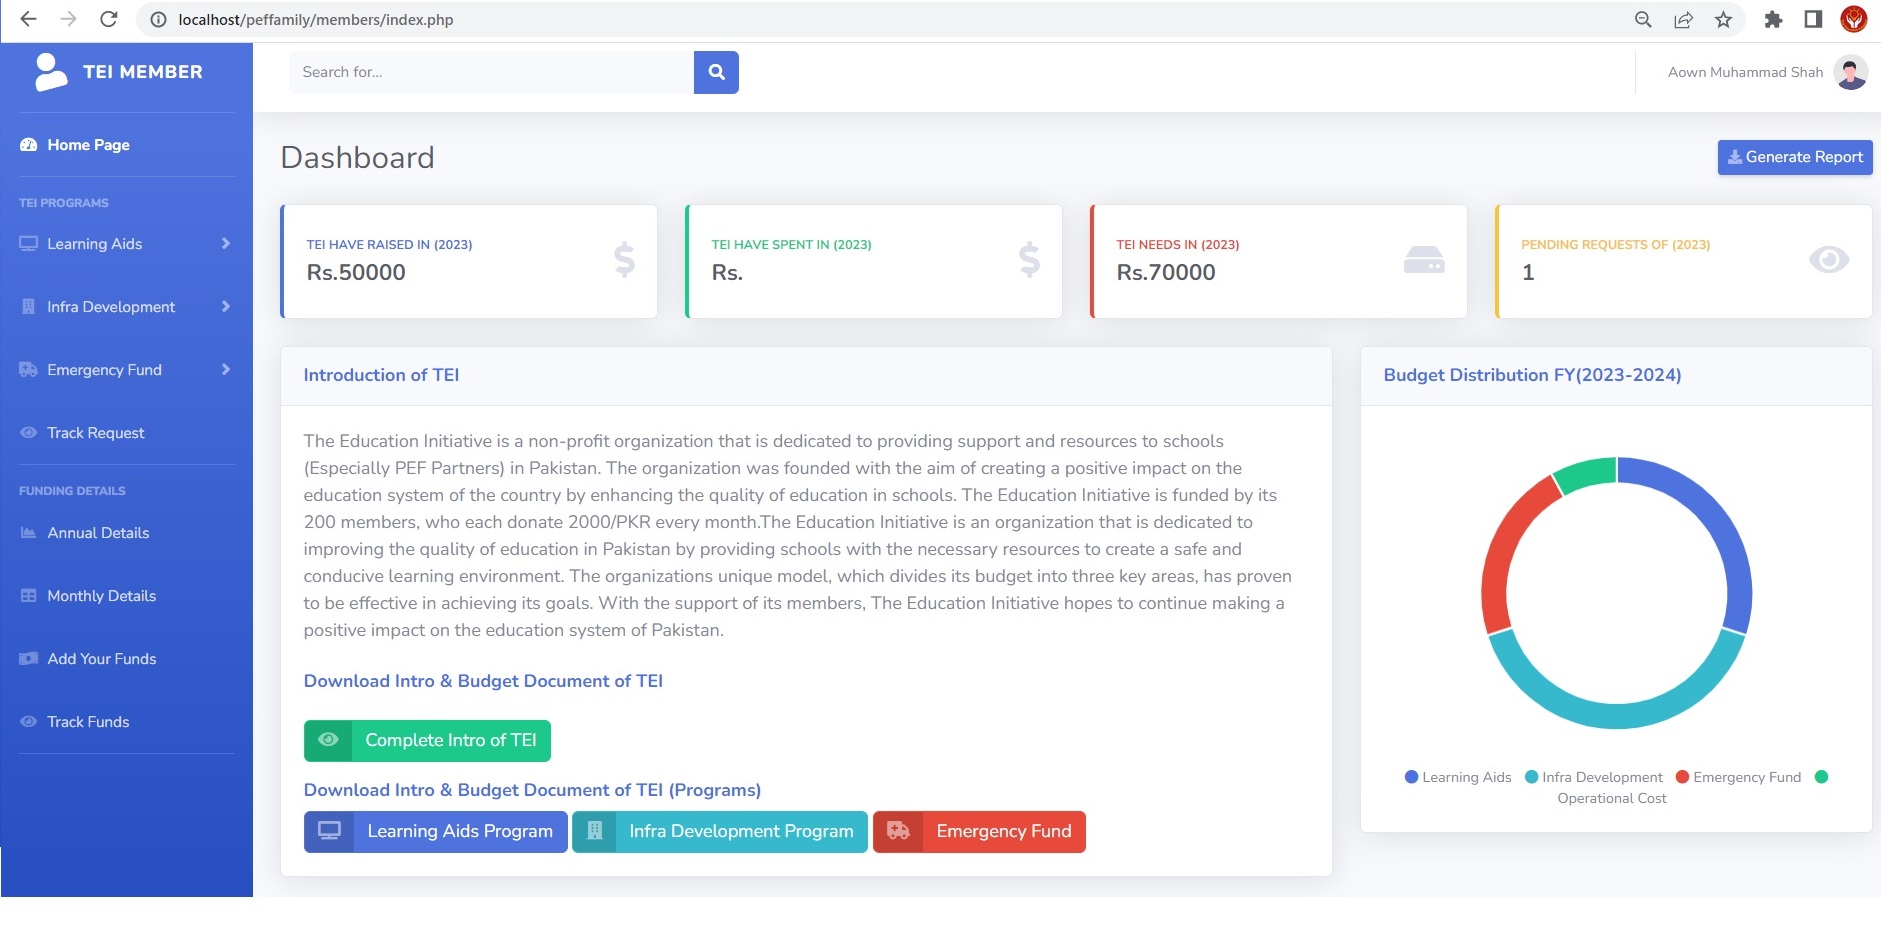Expand the Infra Development sidebar chevron

click(x=226, y=307)
